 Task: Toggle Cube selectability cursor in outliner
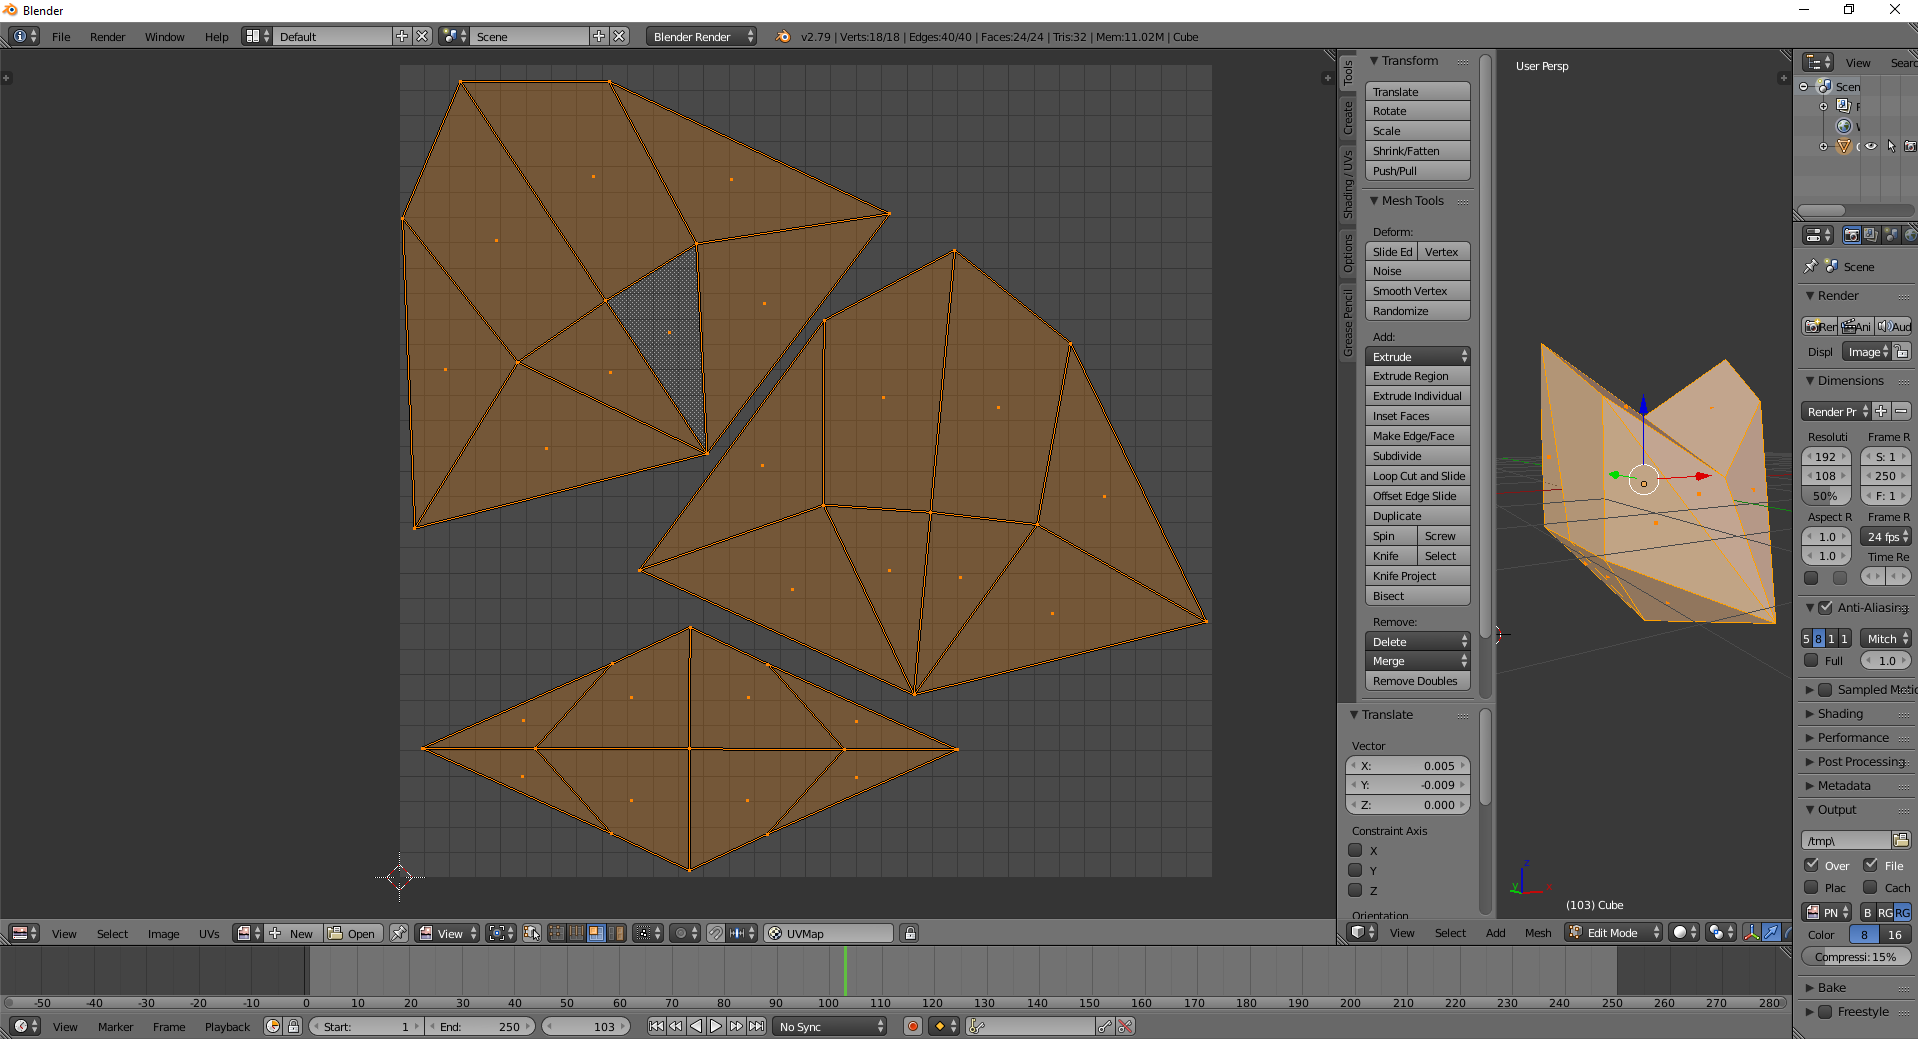tap(1891, 146)
